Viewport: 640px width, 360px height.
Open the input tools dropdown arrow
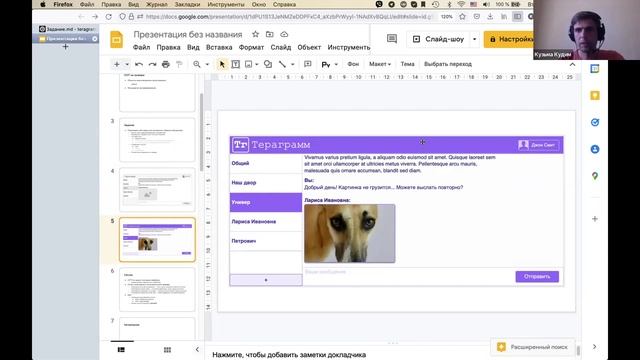click(336, 64)
